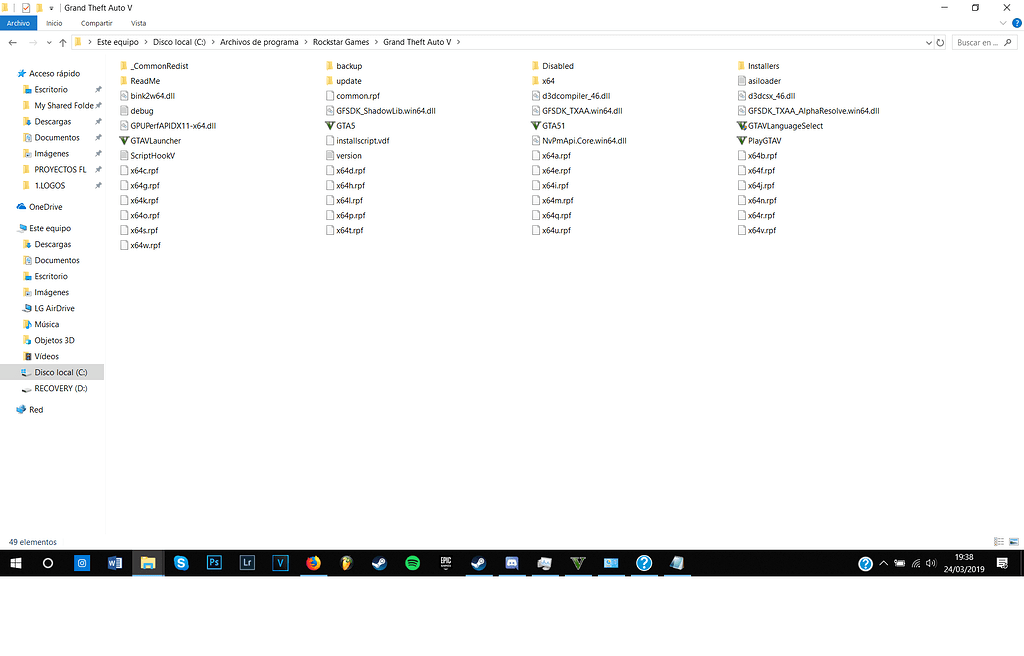Screen dimensions: 1024x656
Task: Select RECOVERY (D:) drive in sidebar
Action: point(61,388)
